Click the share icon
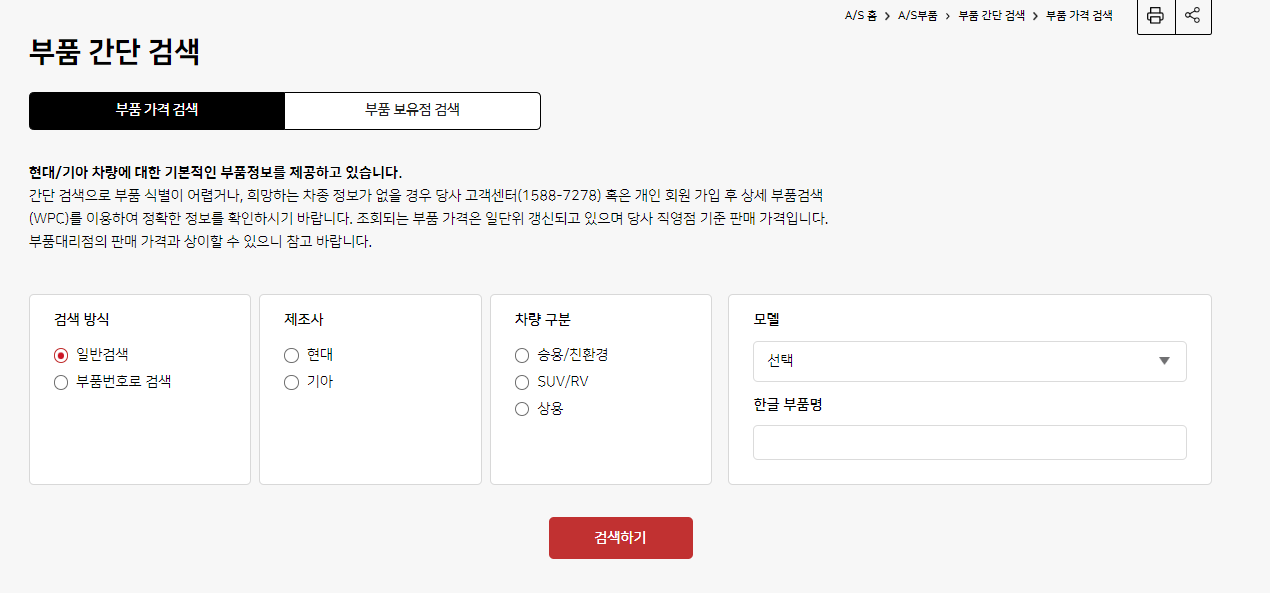Viewport: 1270px width, 593px height. pos(1193,16)
